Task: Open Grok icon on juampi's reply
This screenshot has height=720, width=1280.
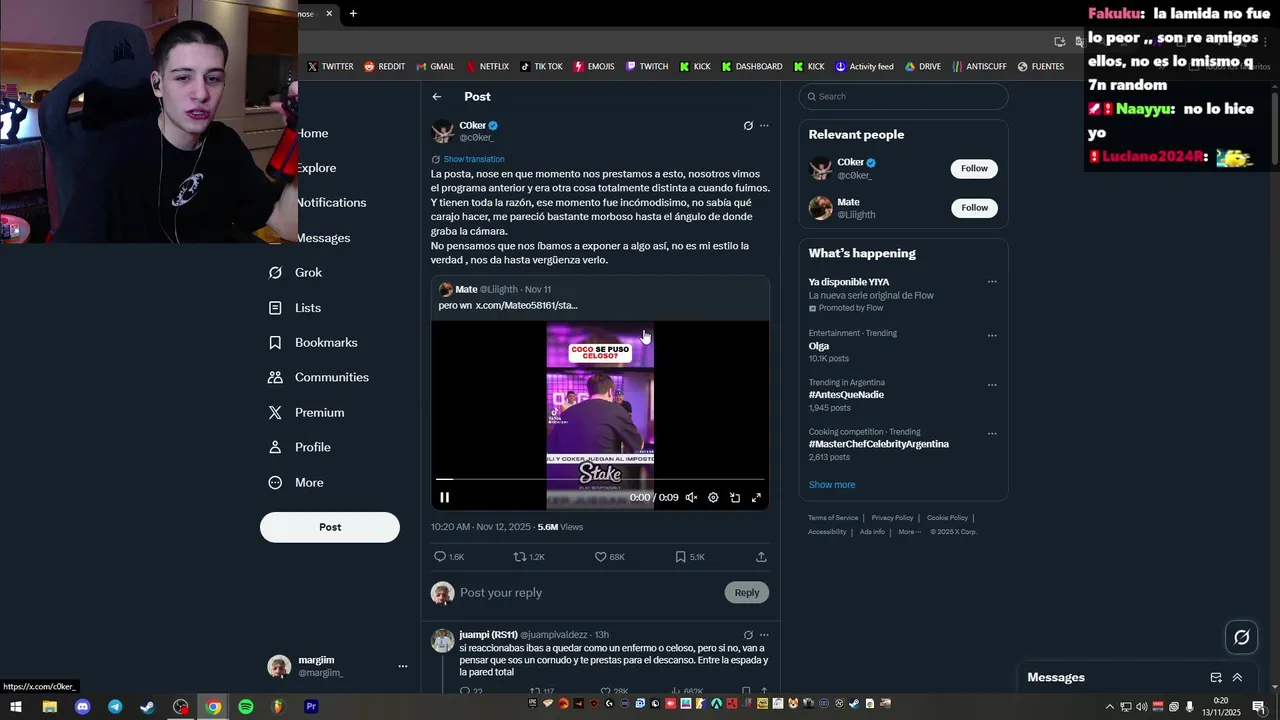Action: pos(748,635)
